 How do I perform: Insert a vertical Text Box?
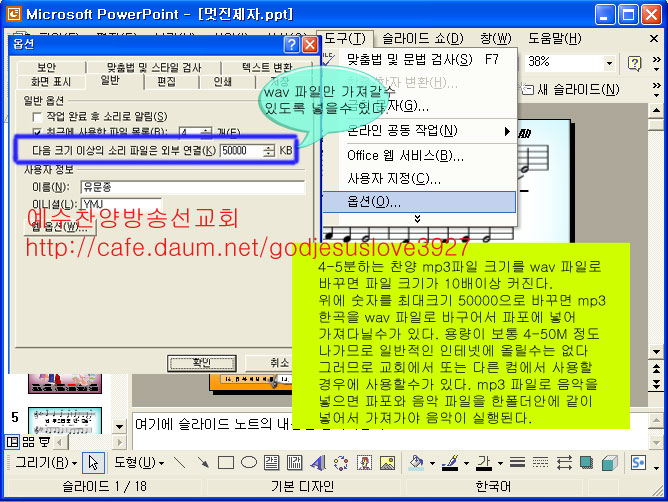point(294,462)
